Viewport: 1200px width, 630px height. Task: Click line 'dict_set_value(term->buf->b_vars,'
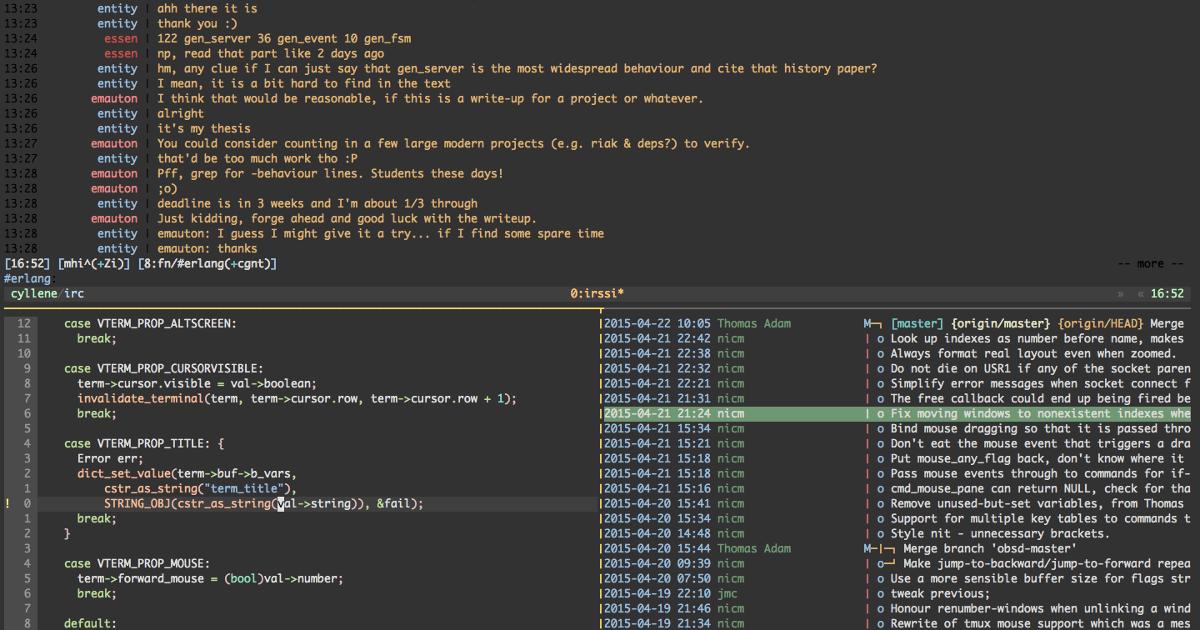(187, 474)
